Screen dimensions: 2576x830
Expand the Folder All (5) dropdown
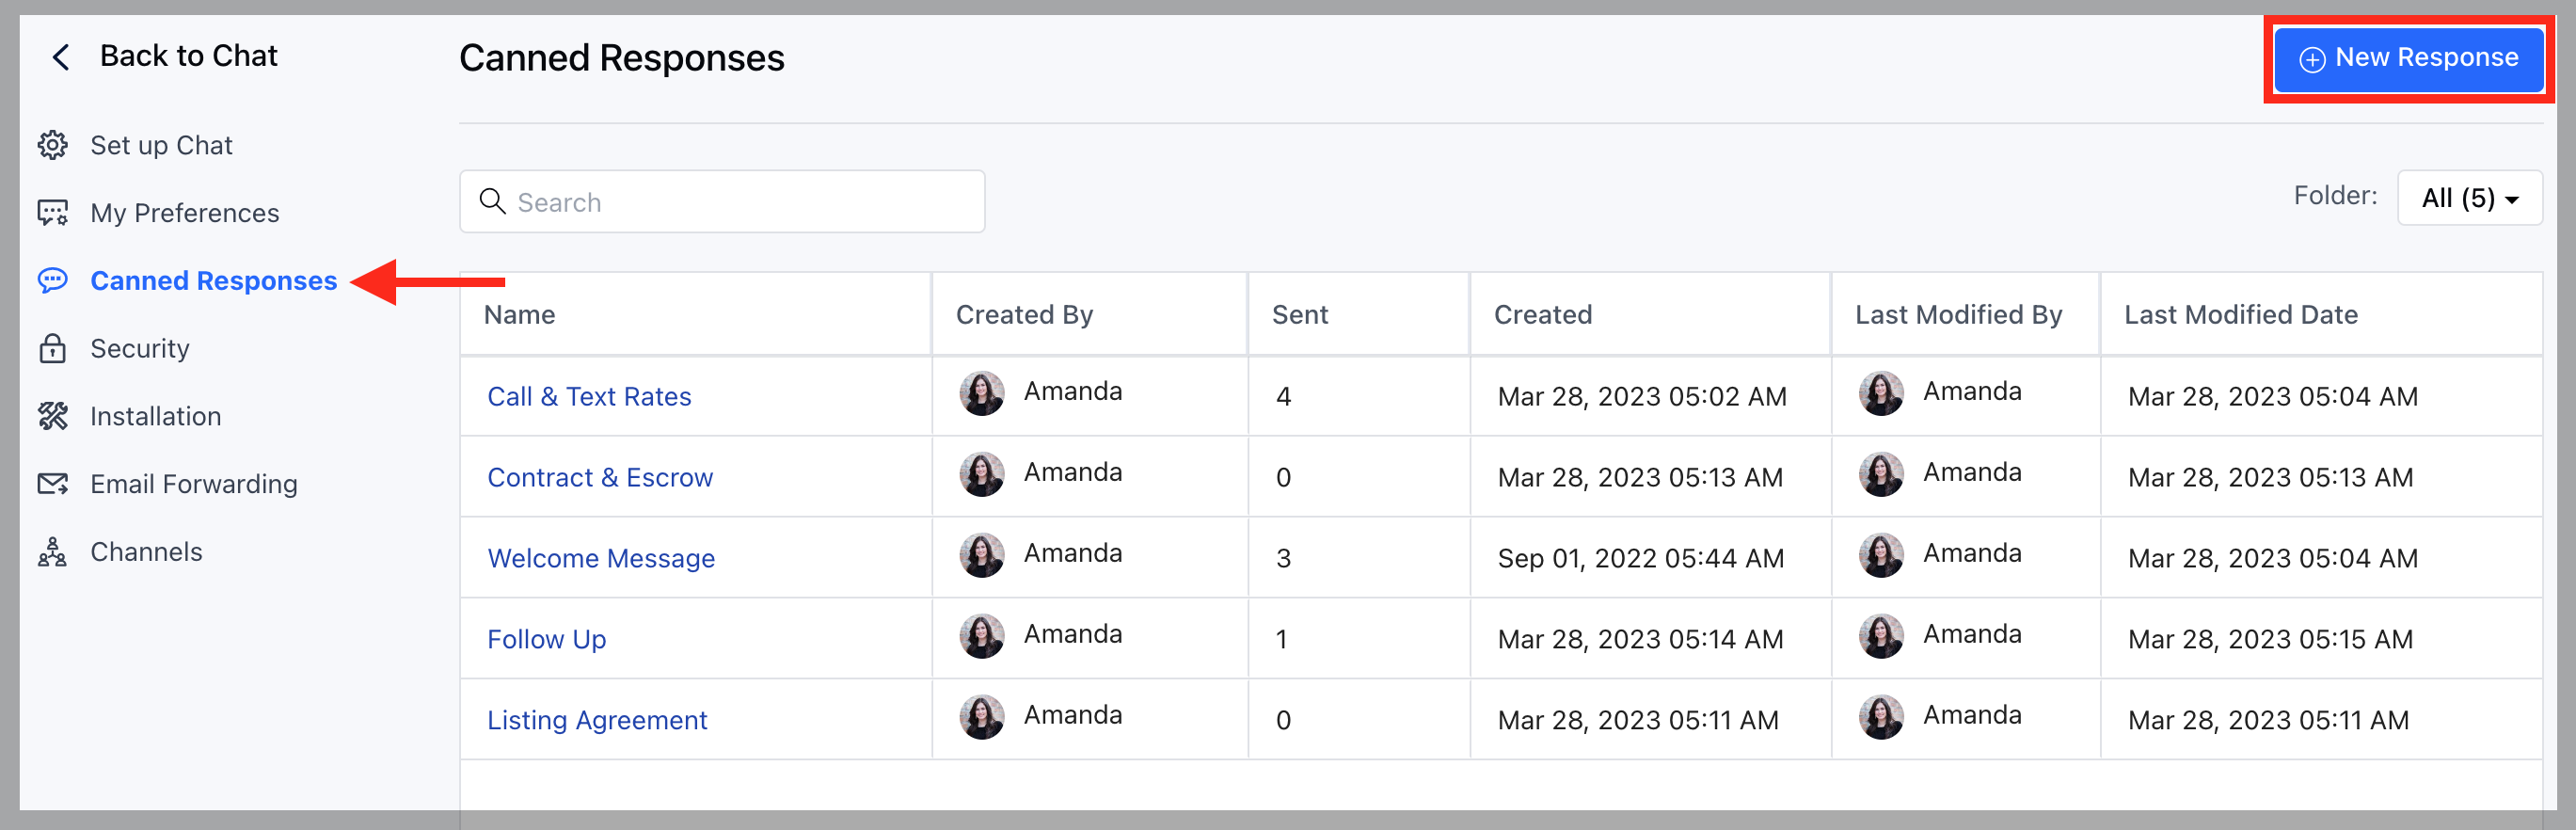click(x=2469, y=198)
